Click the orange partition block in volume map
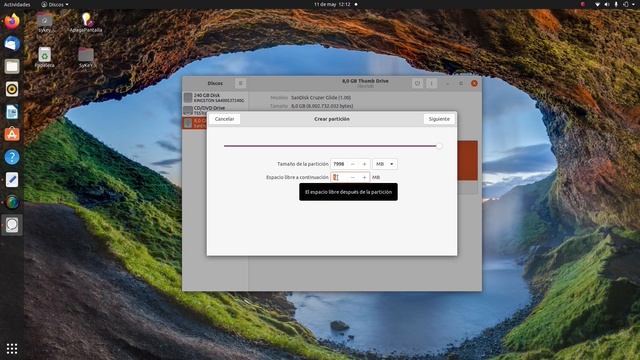The width and height of the screenshot is (640, 360). point(467,160)
